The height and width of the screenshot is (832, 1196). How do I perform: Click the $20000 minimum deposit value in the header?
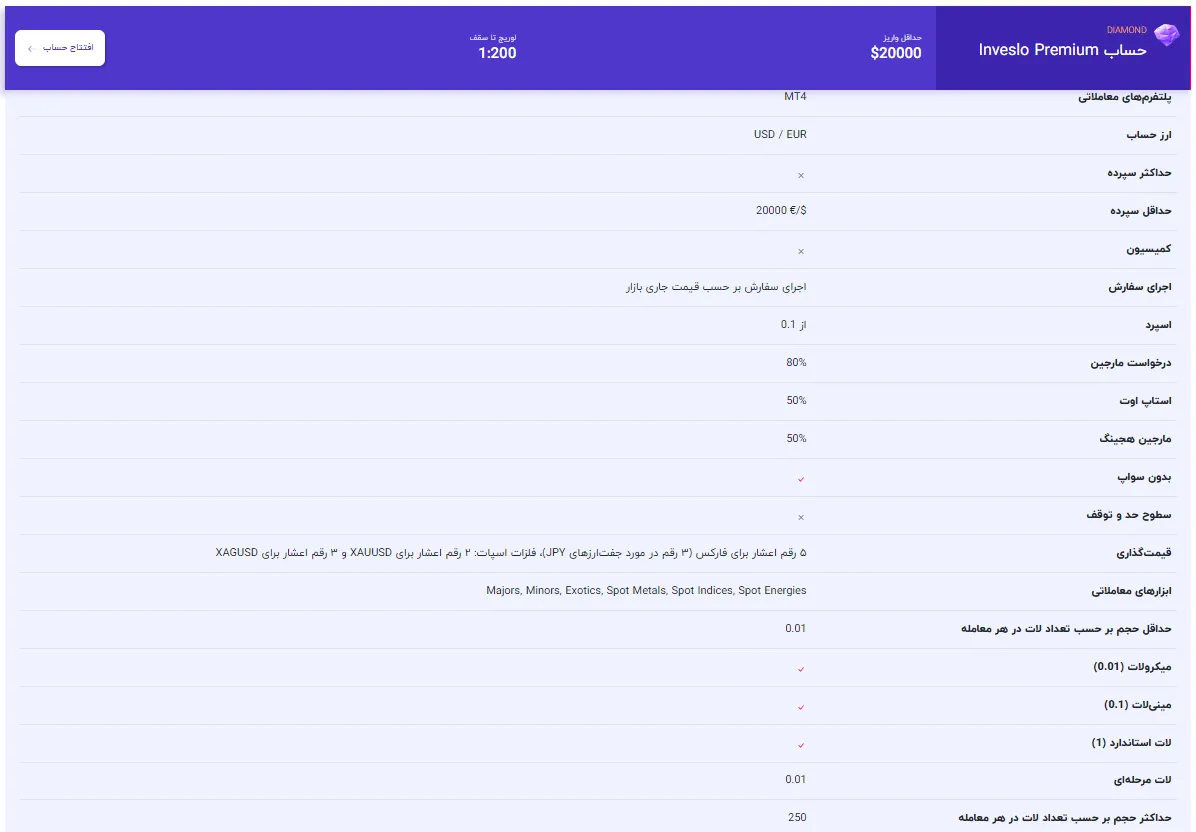coord(895,53)
